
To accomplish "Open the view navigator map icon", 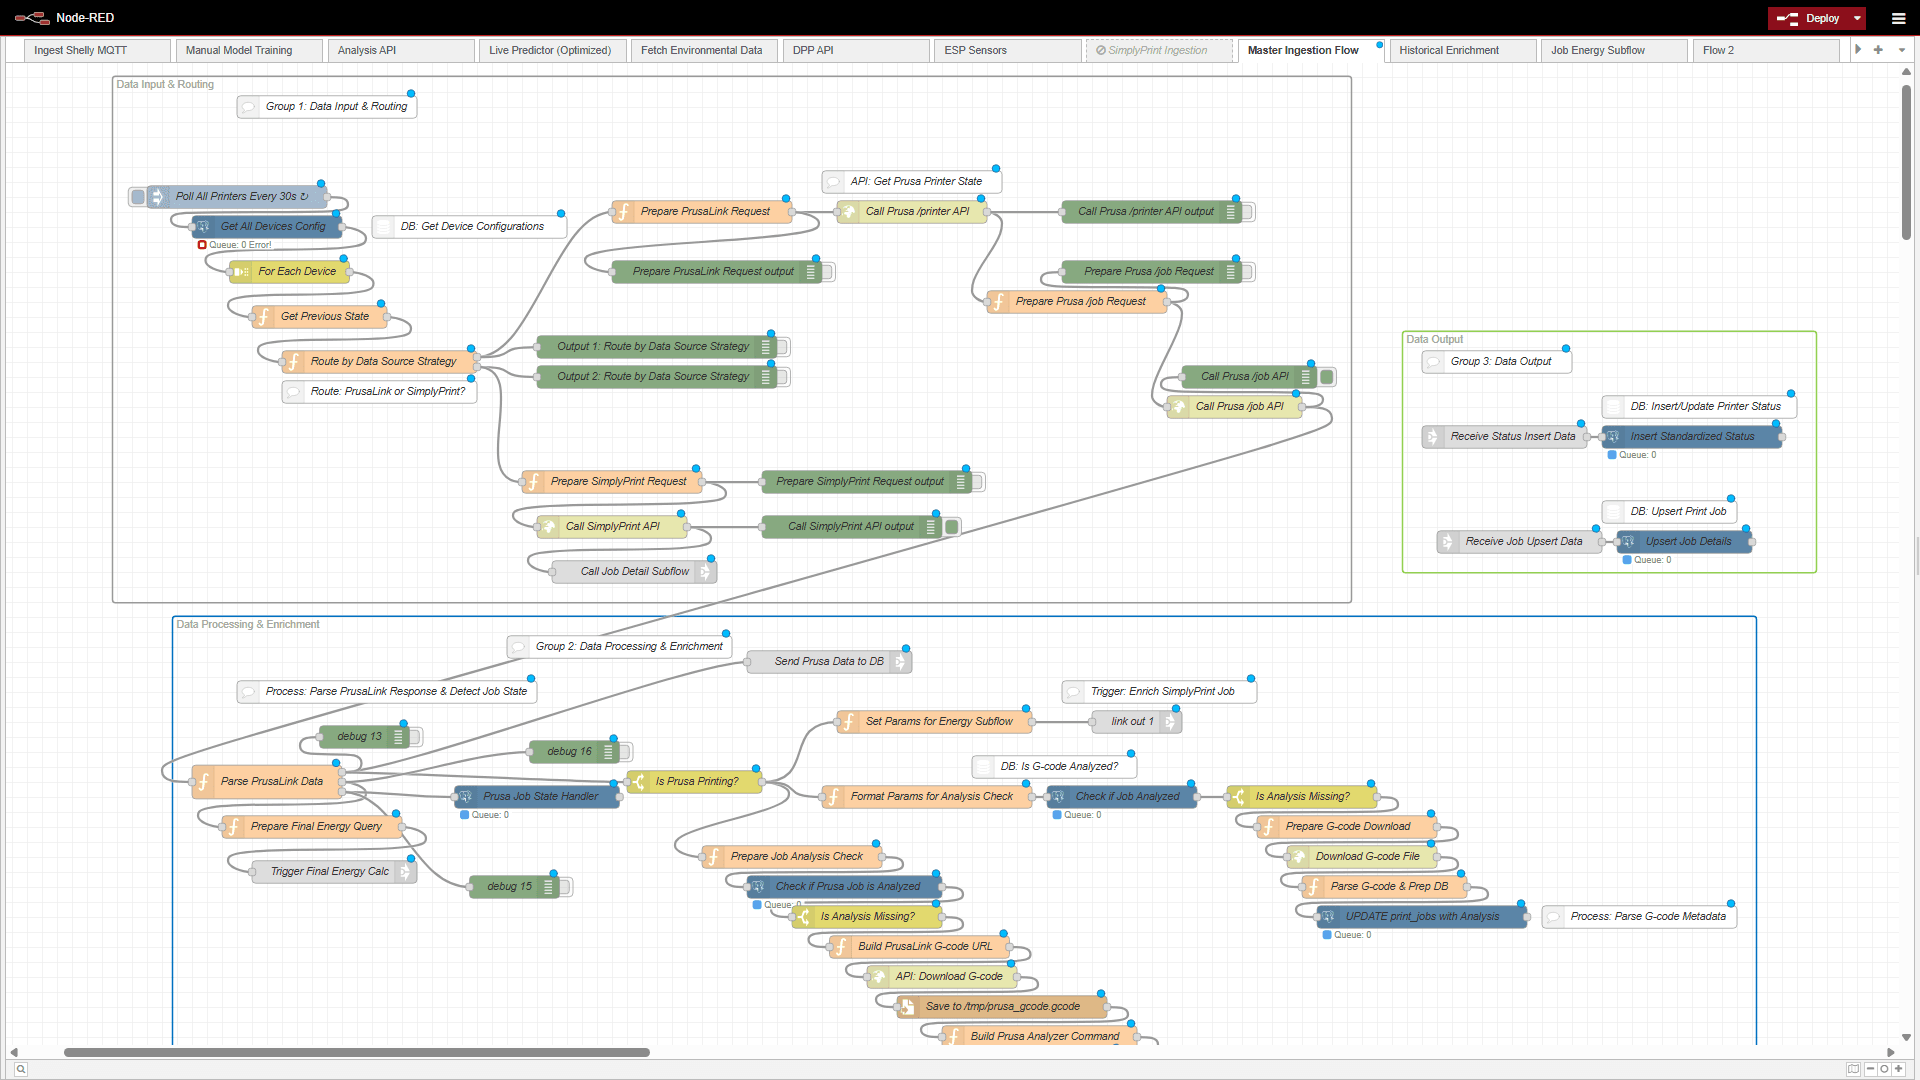I will [x=1853, y=1067].
